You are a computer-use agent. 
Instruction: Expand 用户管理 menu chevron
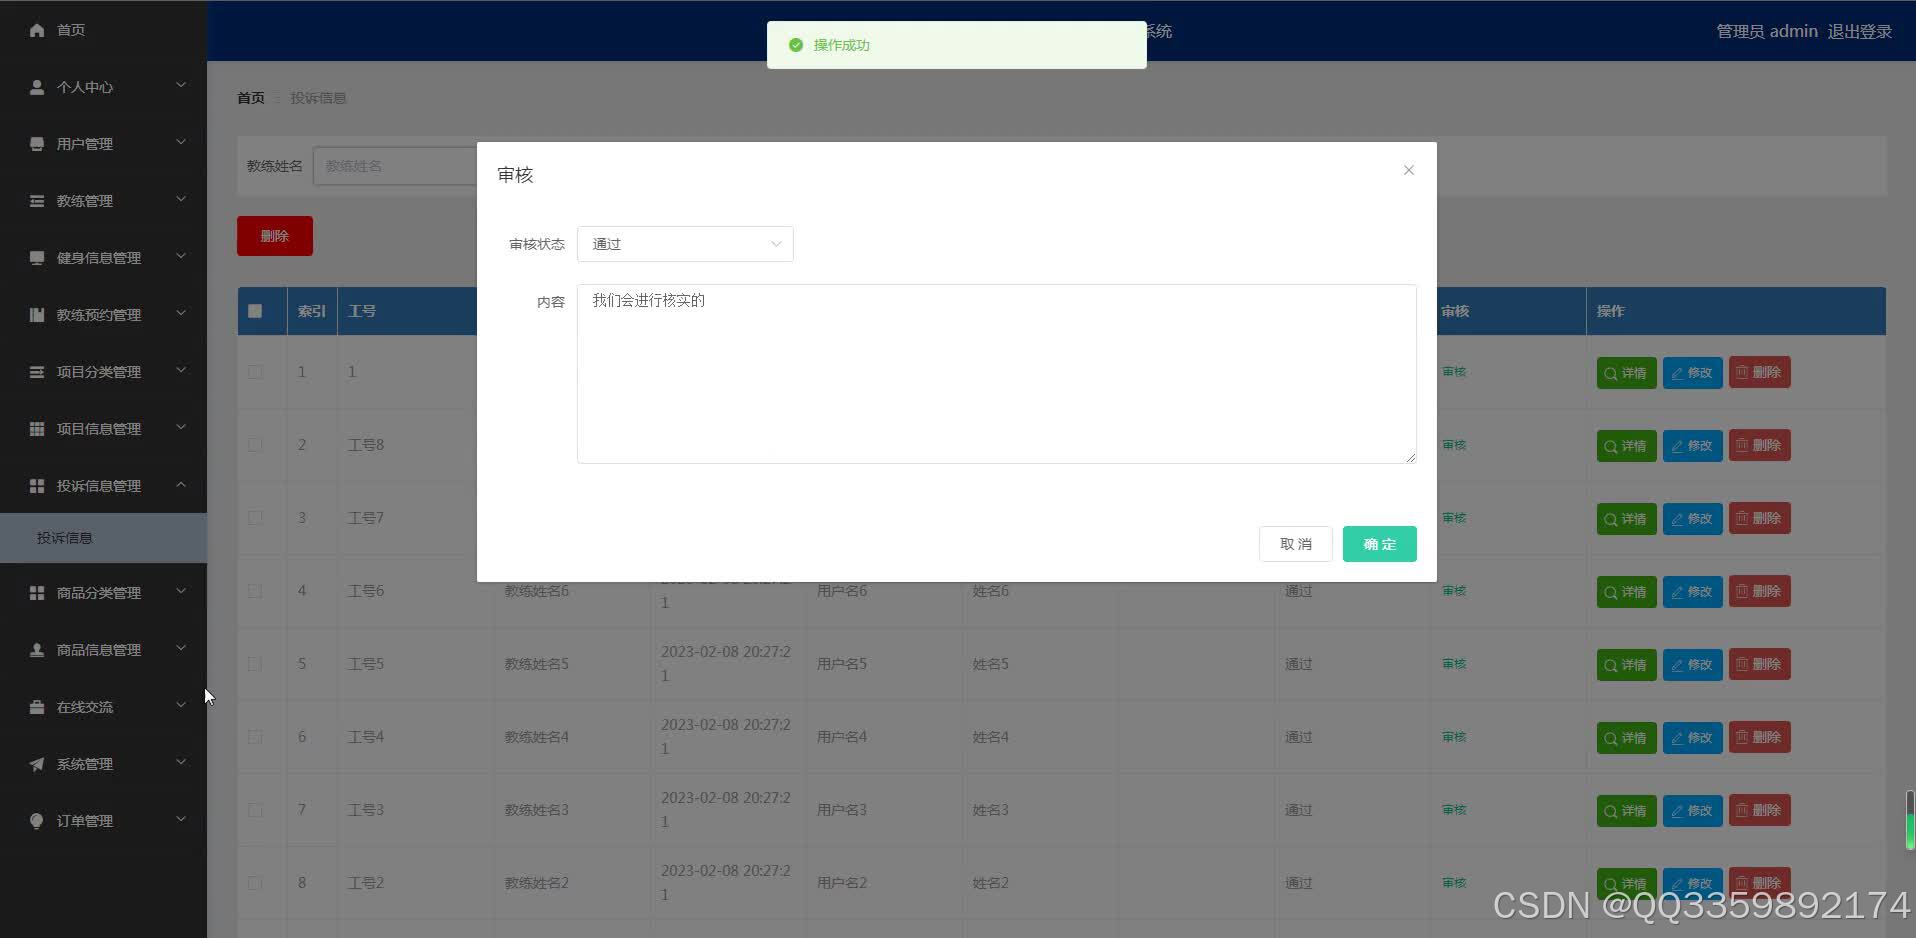[x=181, y=142]
